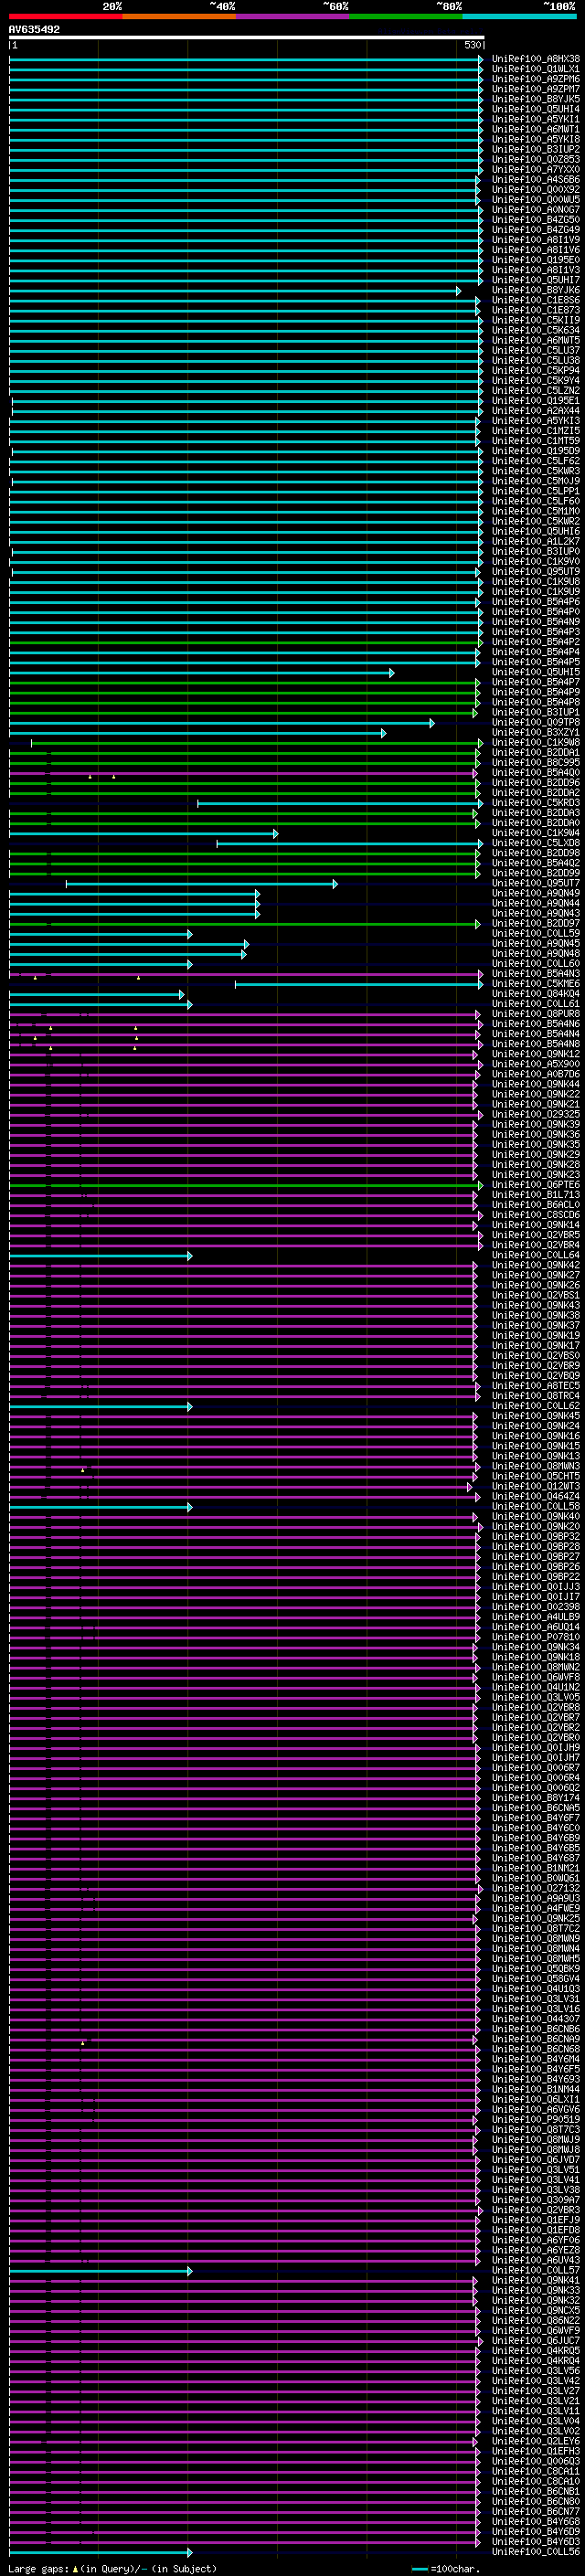
Task: Click the label UniRef100_Q95UT9
Action: pos(535,572)
